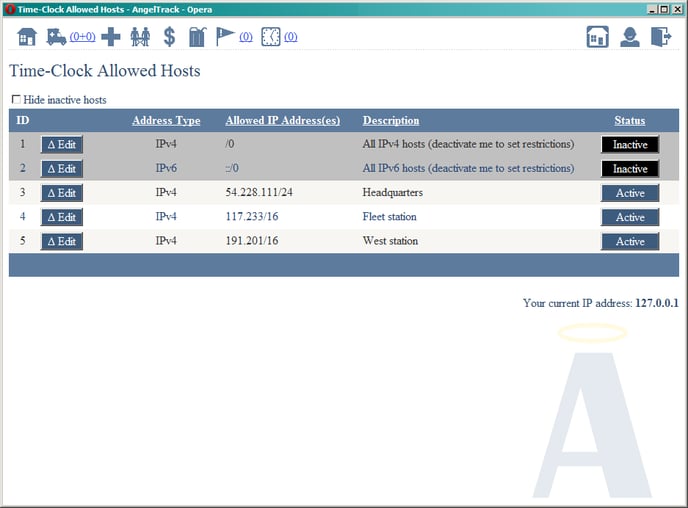
Task: Enable Hide inactive hosts checkbox
Action: 16,100
